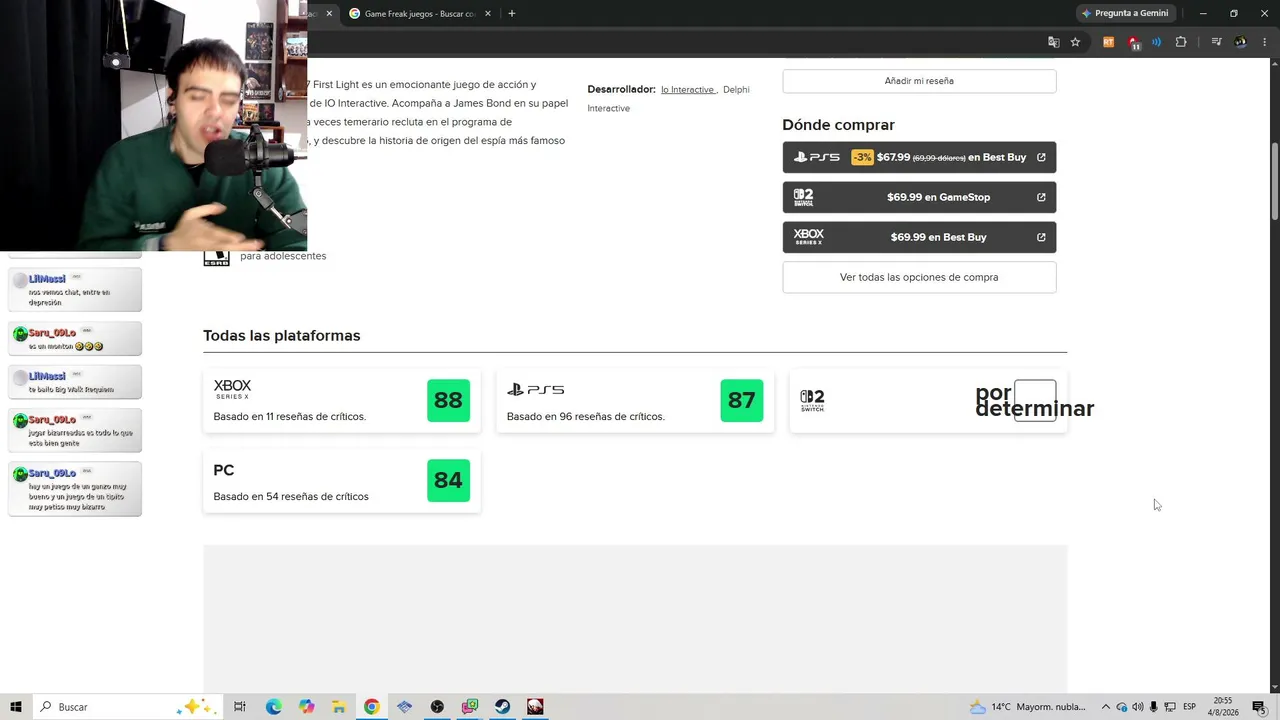Open a new browser tab

(512, 14)
